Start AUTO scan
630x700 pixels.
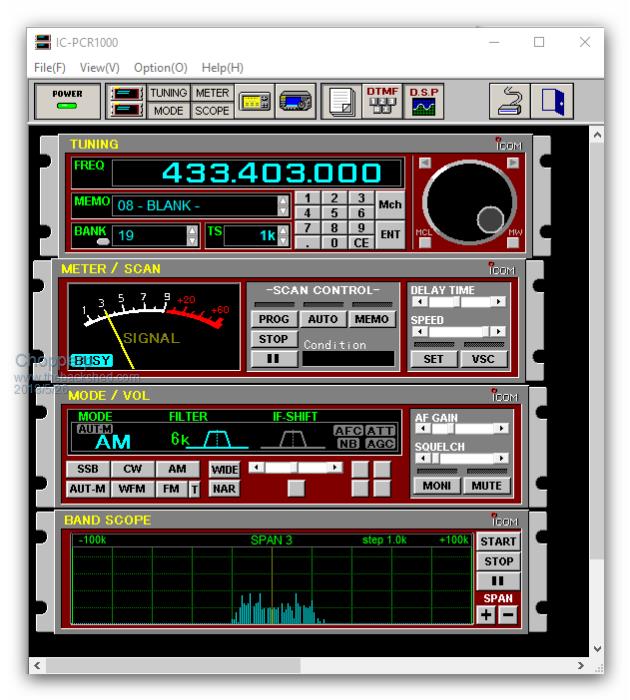[322, 319]
